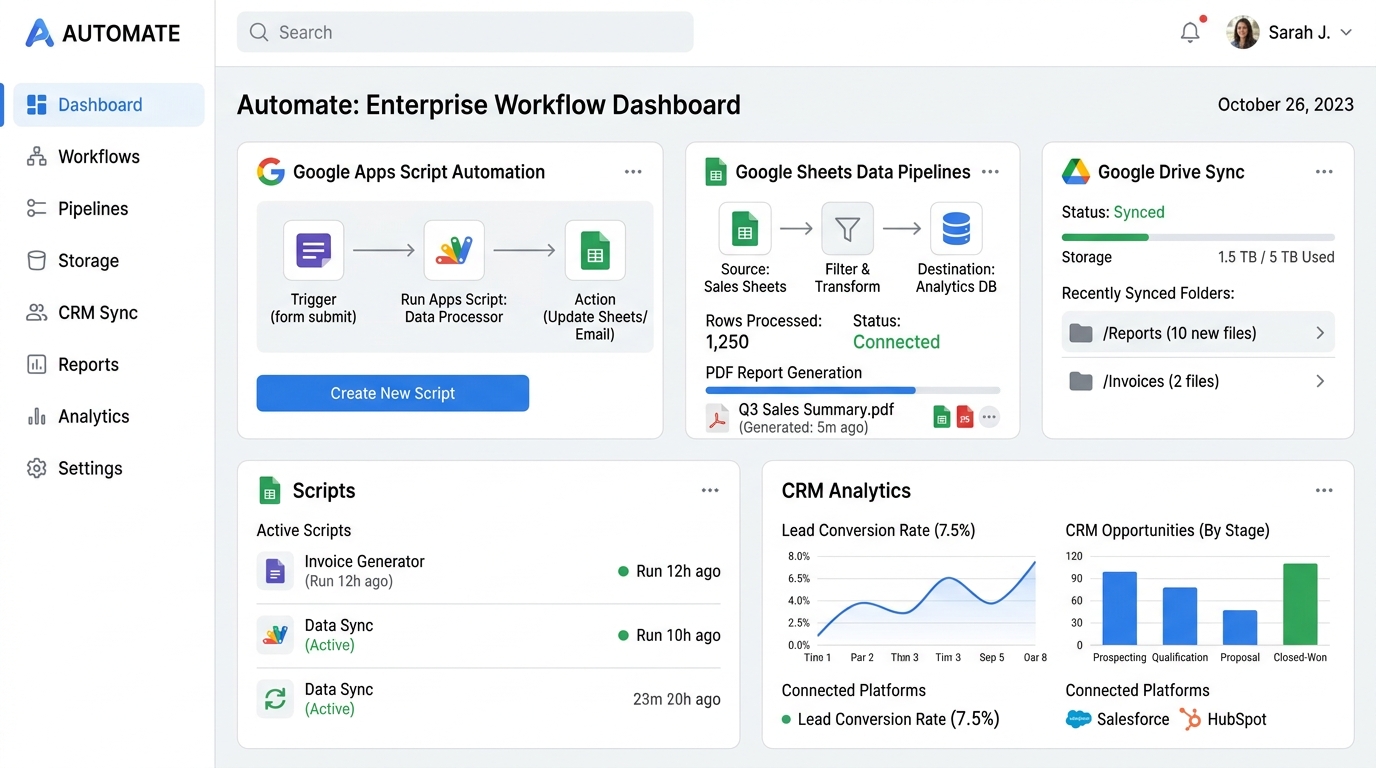1376x768 pixels.
Task: Click the Invoice Generator document icon
Action: coord(275,571)
